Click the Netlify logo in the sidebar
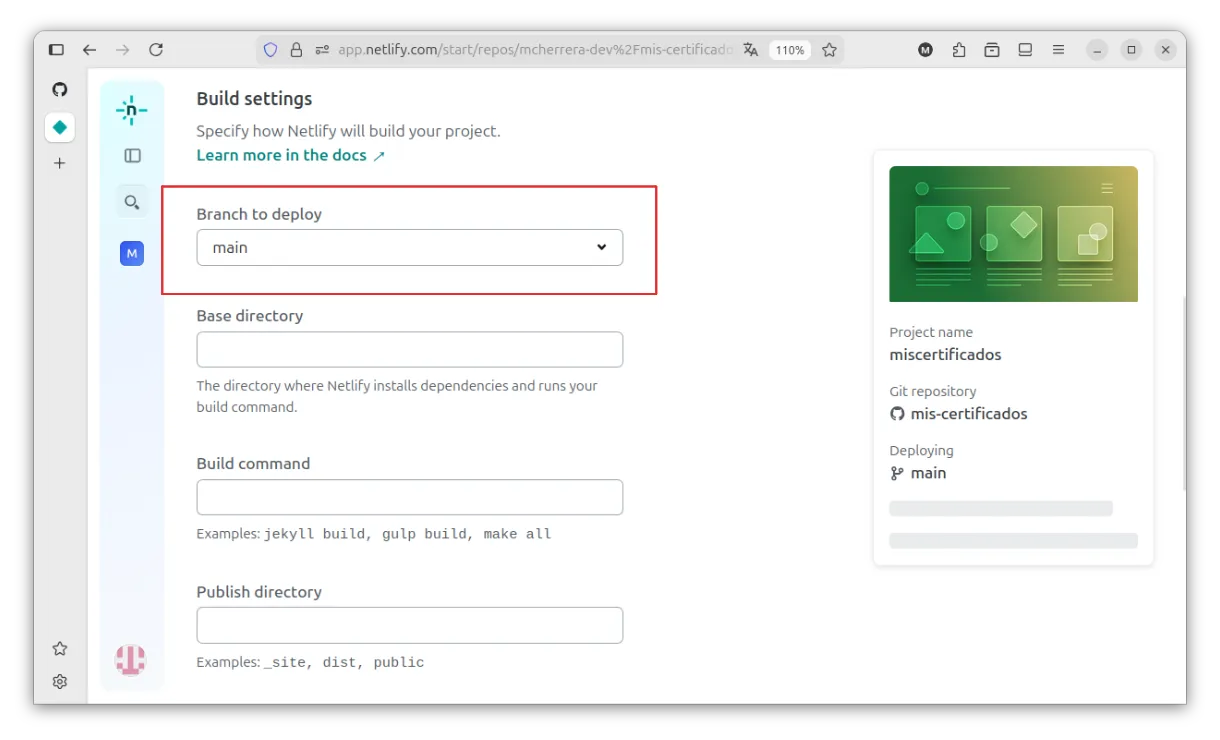 pos(131,111)
